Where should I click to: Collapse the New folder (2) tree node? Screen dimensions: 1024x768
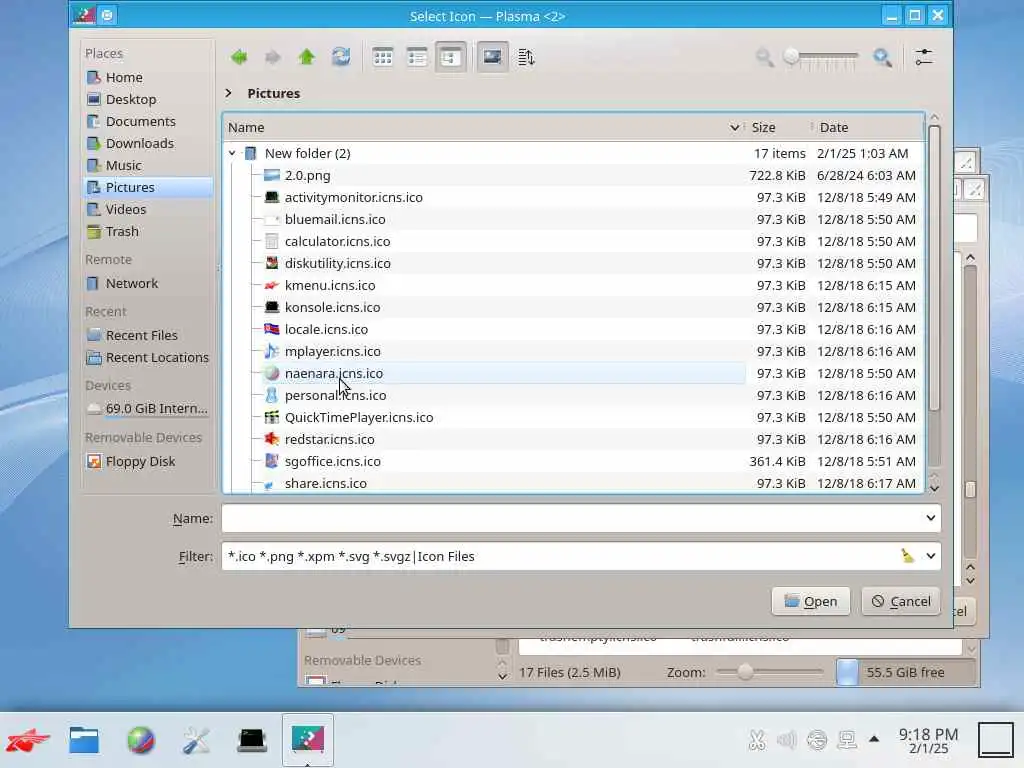(232, 153)
